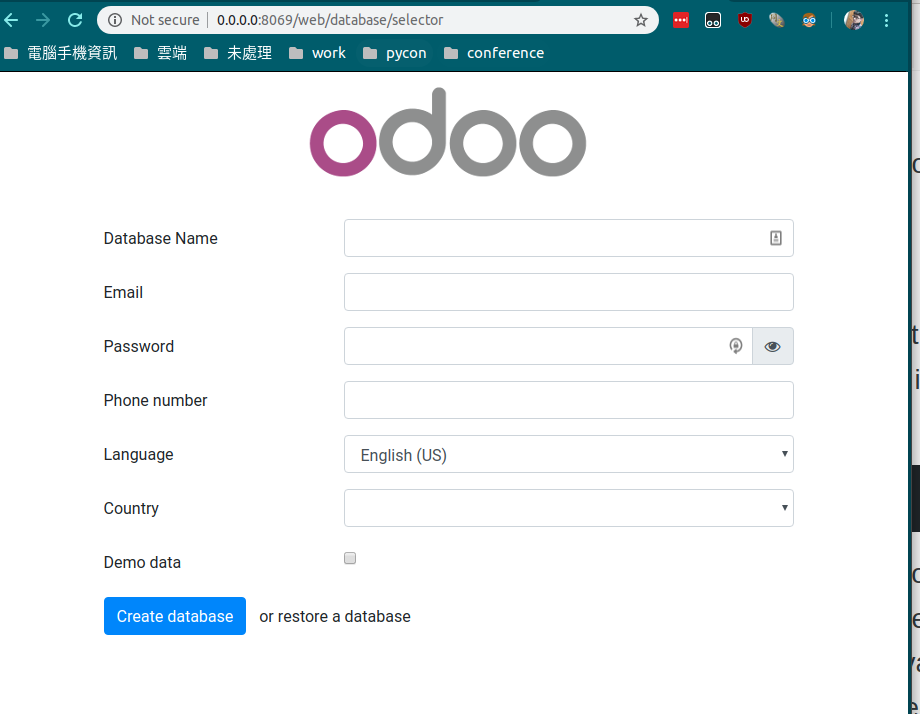Screen dimensions: 920x714
Task: Click the grey feather-like extension icon
Action: 777,21
